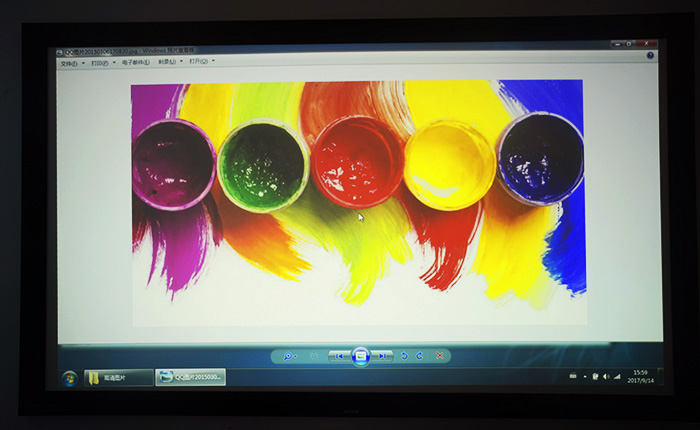700x430 pixels.
Task: Switch to the folder taskbar window
Action: 119,377
